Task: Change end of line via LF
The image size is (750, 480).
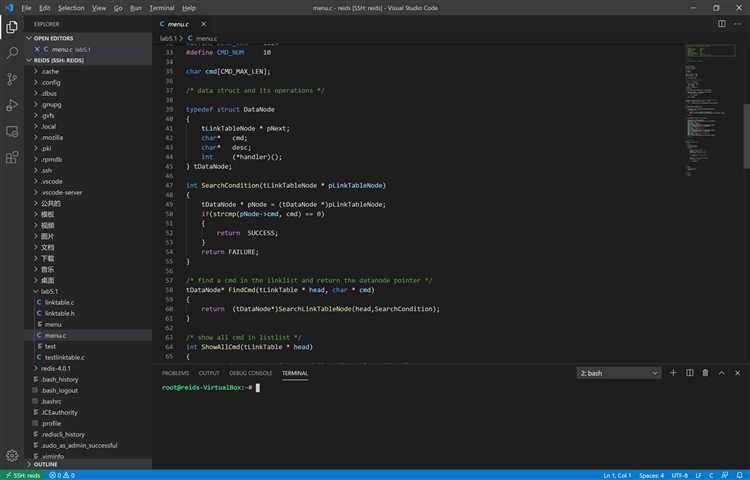Action: click(698, 475)
